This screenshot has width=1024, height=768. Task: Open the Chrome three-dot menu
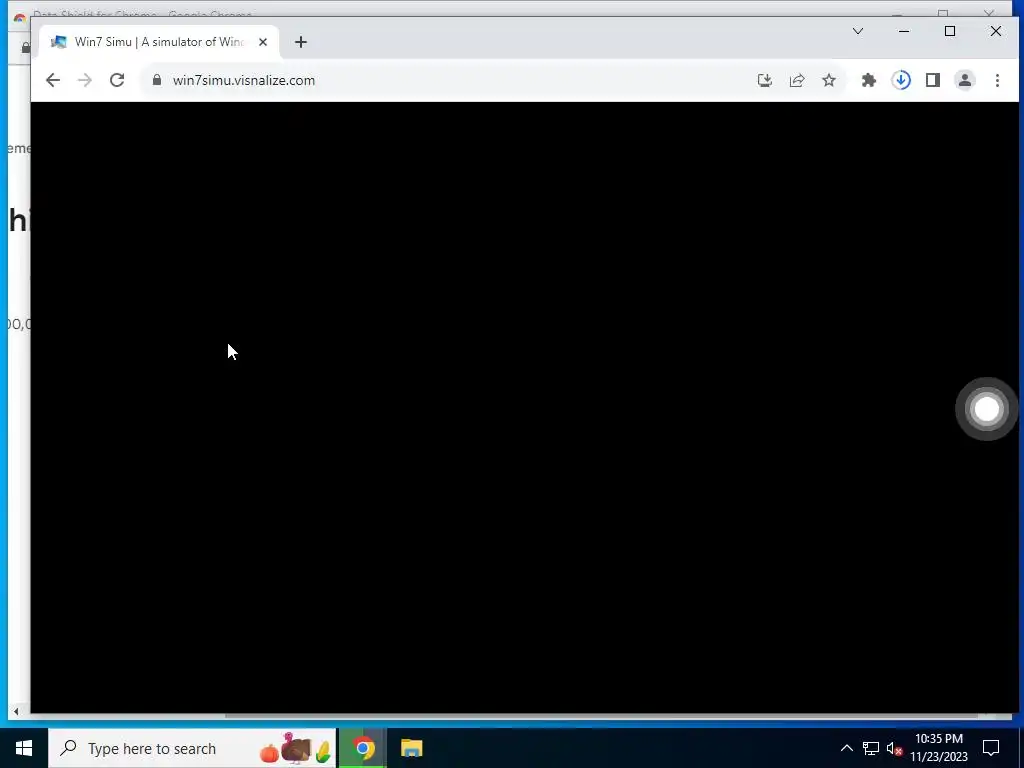997,80
